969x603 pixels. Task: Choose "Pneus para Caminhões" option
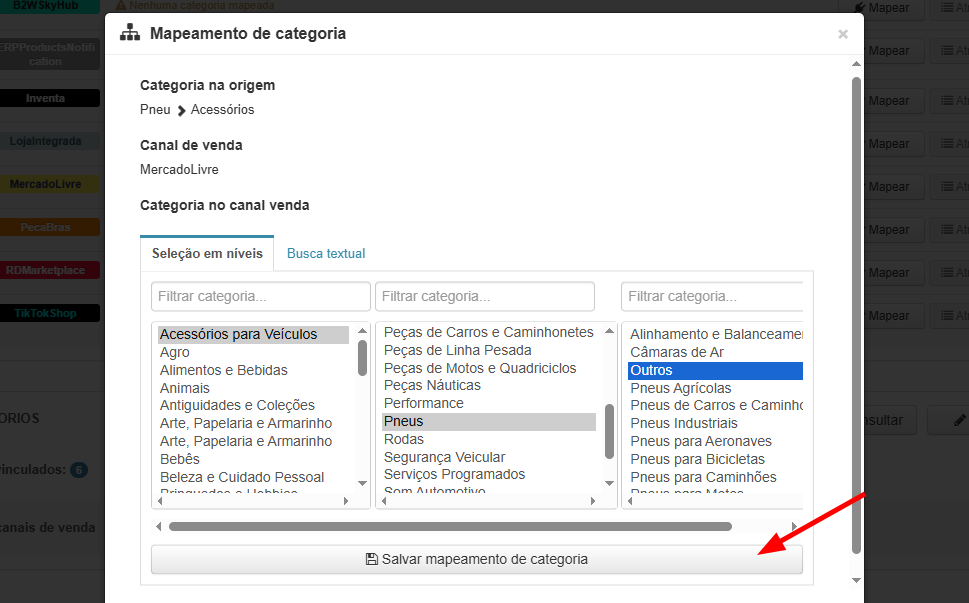click(704, 477)
